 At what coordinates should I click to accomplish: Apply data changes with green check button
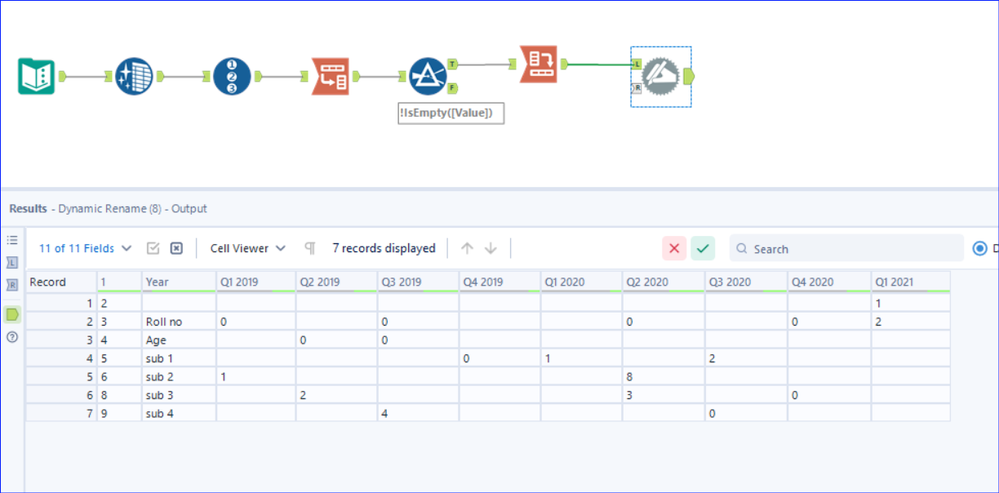(x=703, y=248)
